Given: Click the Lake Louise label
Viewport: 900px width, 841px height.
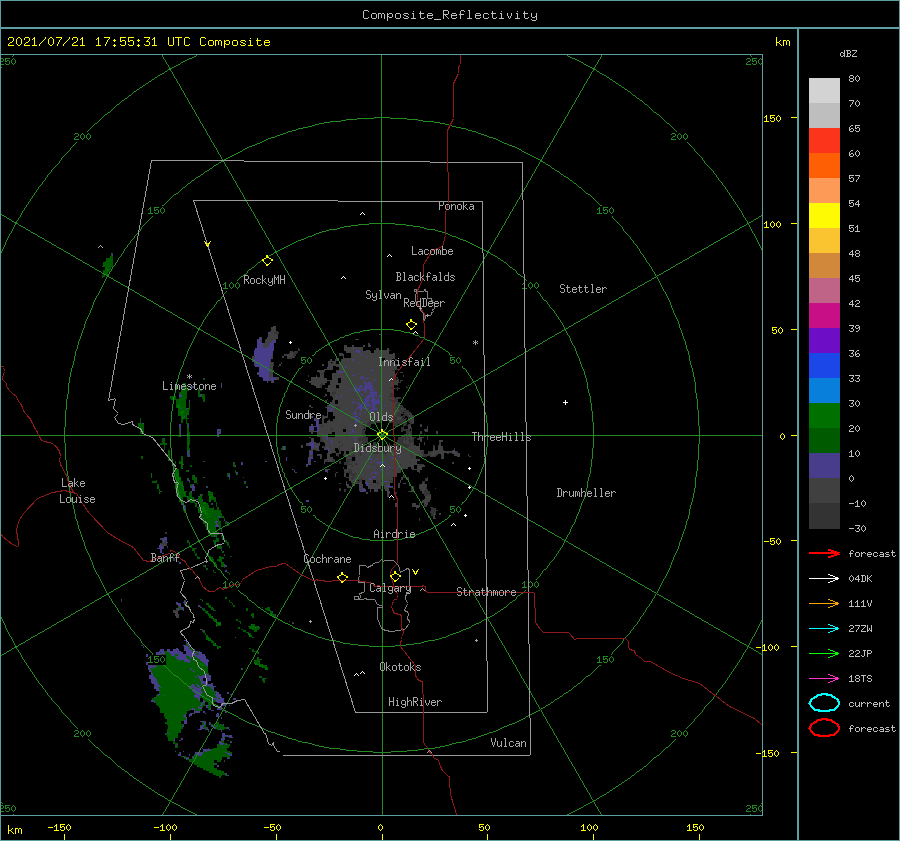Looking at the screenshot, I should [77, 491].
